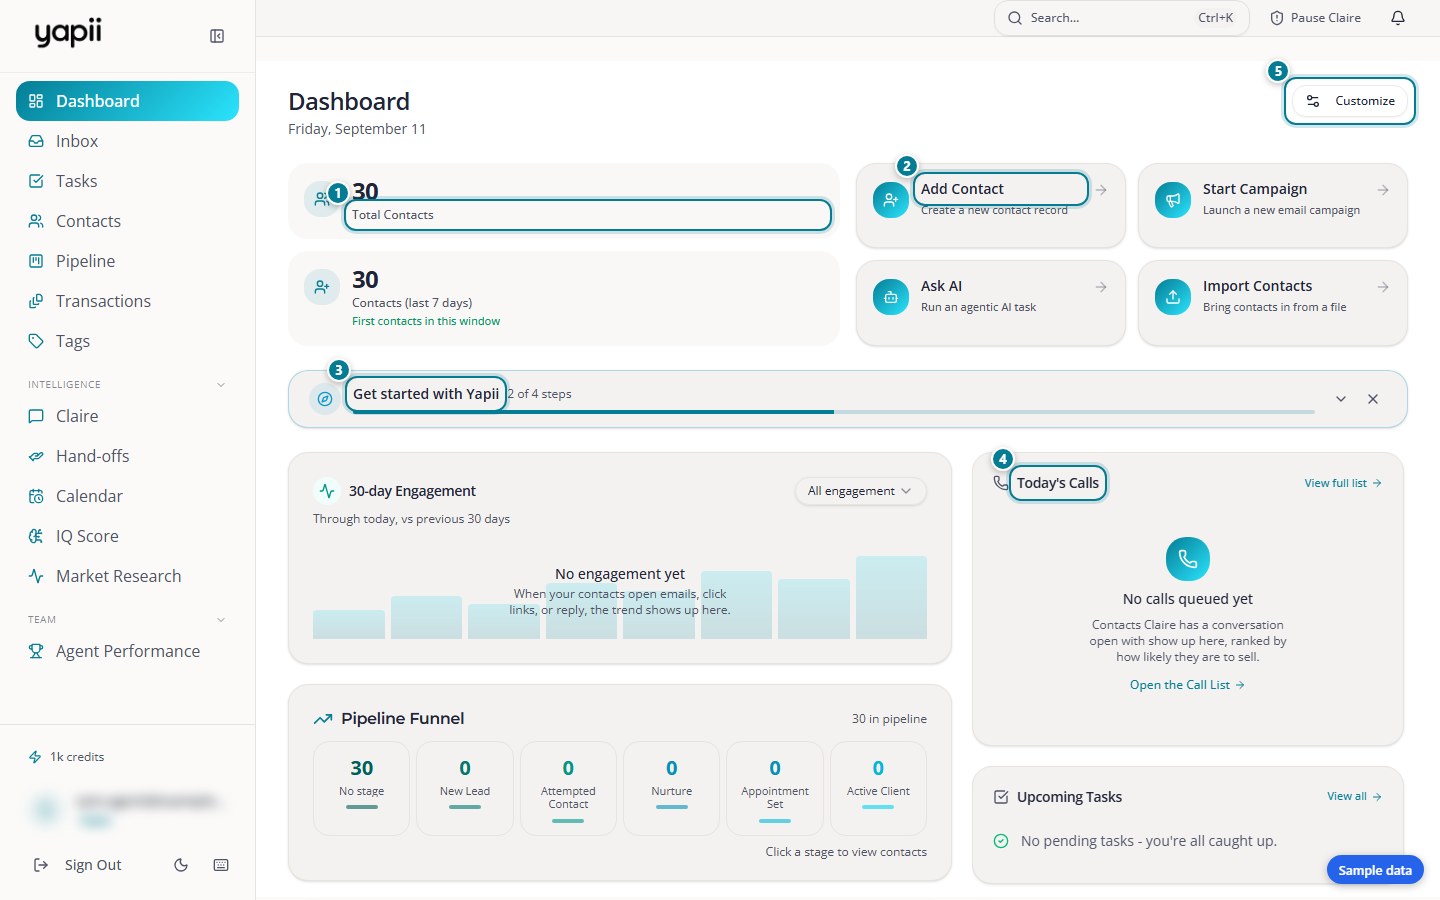This screenshot has width=1440, height=900.
Task: Click the Start Campaign arrow
Action: pyautogui.click(x=1383, y=190)
